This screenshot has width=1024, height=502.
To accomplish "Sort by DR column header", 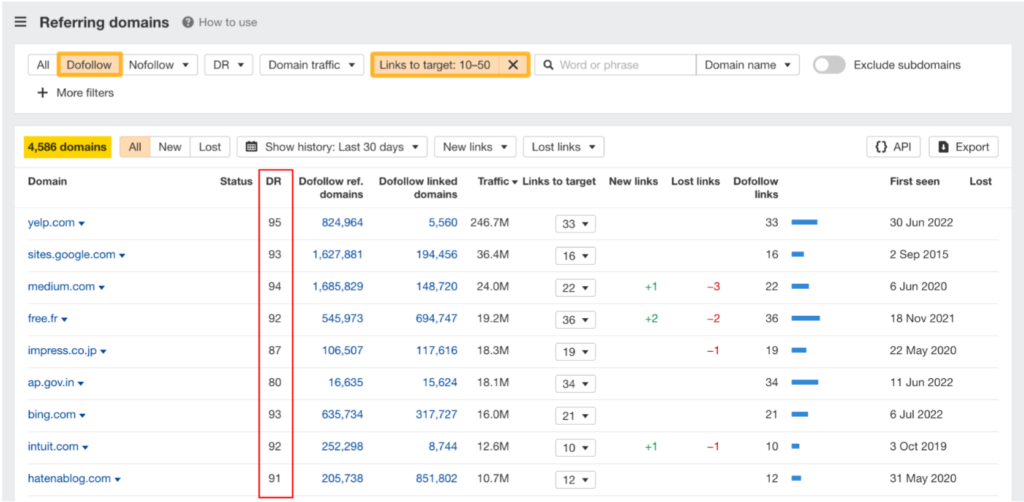I will coord(274,181).
